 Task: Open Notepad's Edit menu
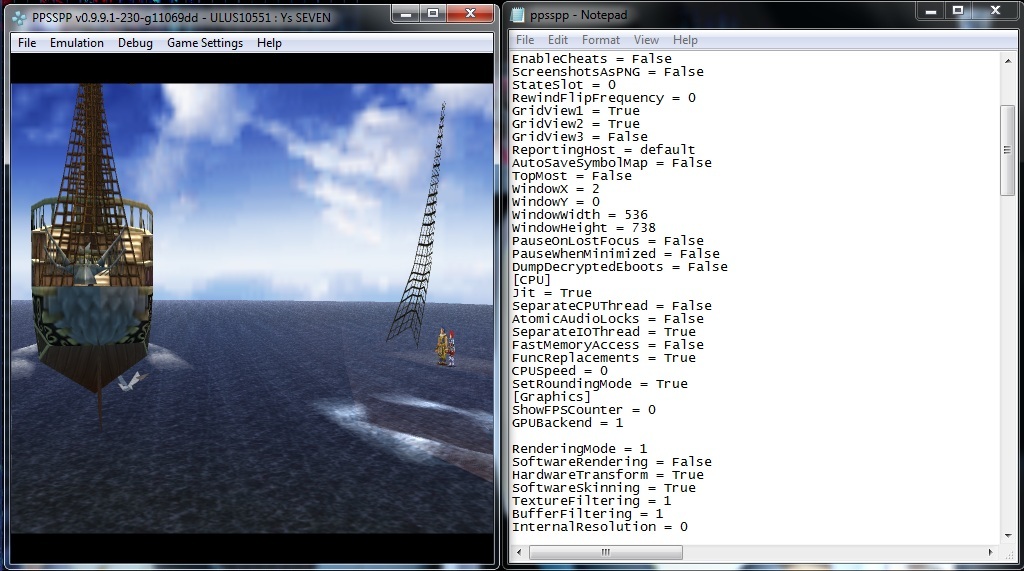pyautogui.click(x=558, y=40)
